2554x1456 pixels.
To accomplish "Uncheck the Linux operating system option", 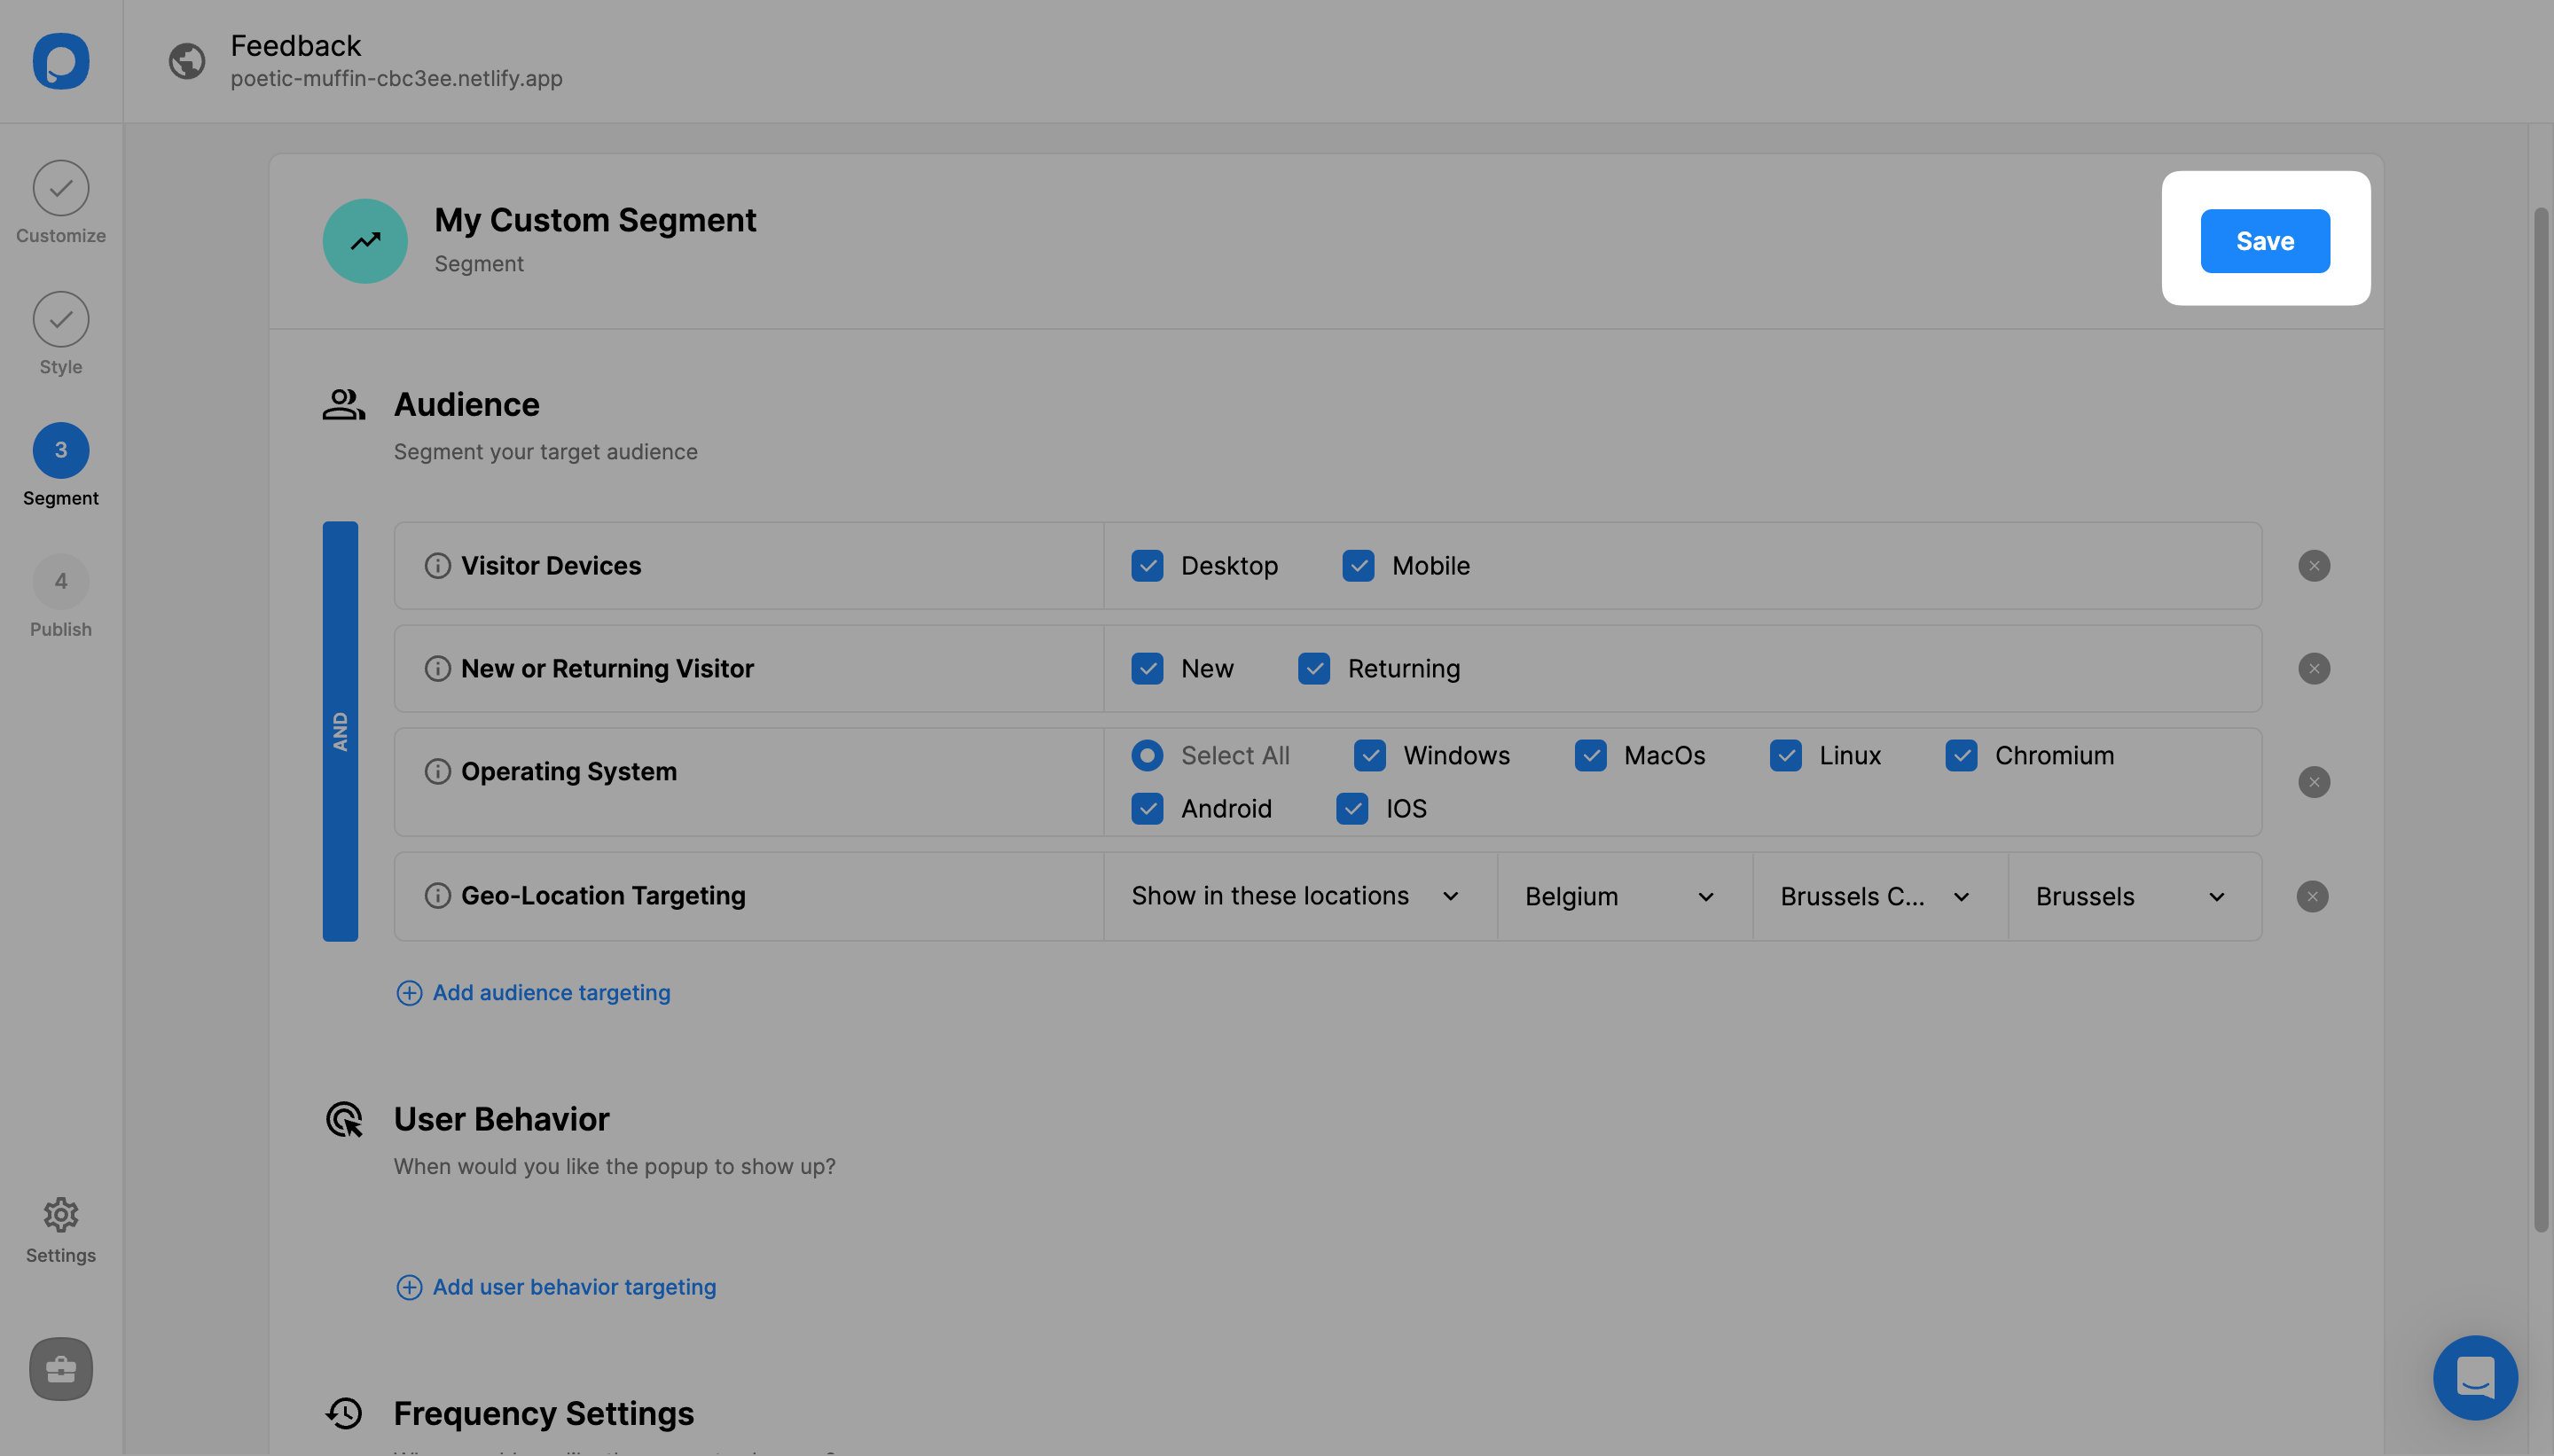I will [1786, 755].
